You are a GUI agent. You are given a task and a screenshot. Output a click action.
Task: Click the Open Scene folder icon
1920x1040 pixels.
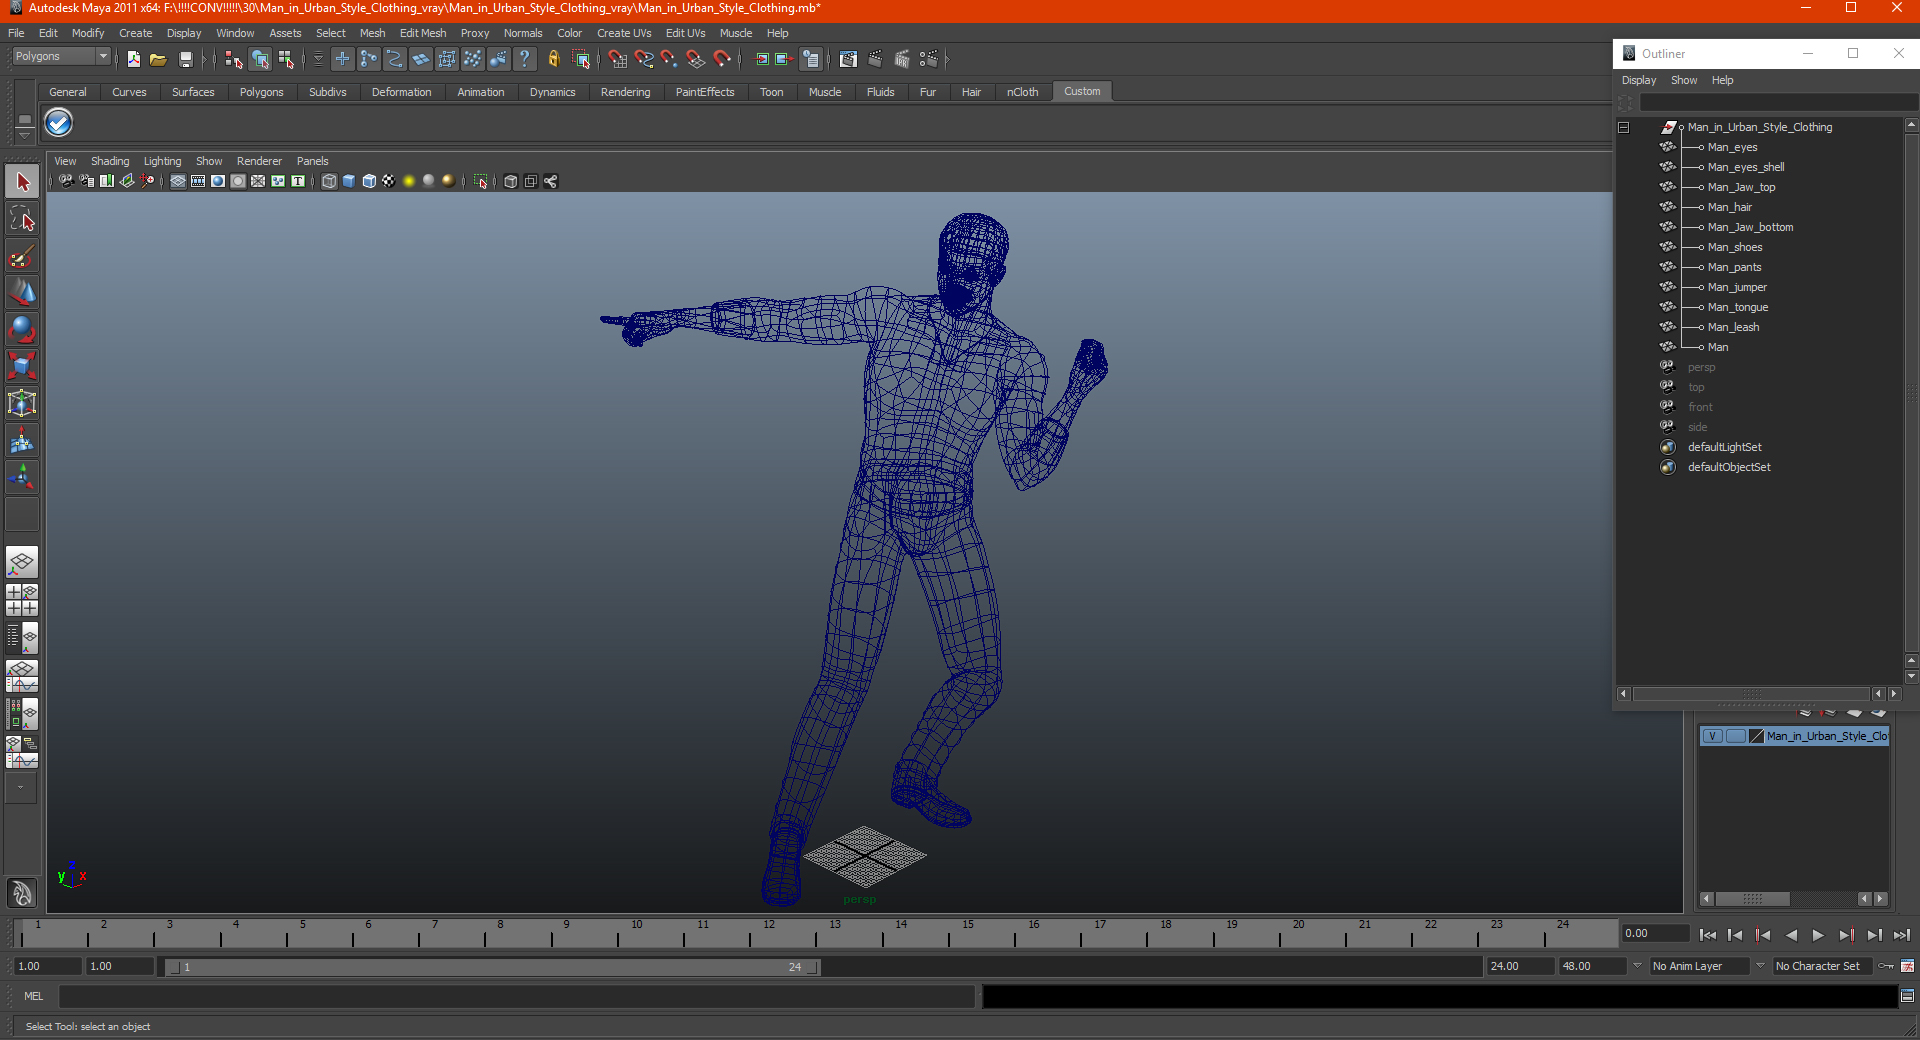[158, 59]
